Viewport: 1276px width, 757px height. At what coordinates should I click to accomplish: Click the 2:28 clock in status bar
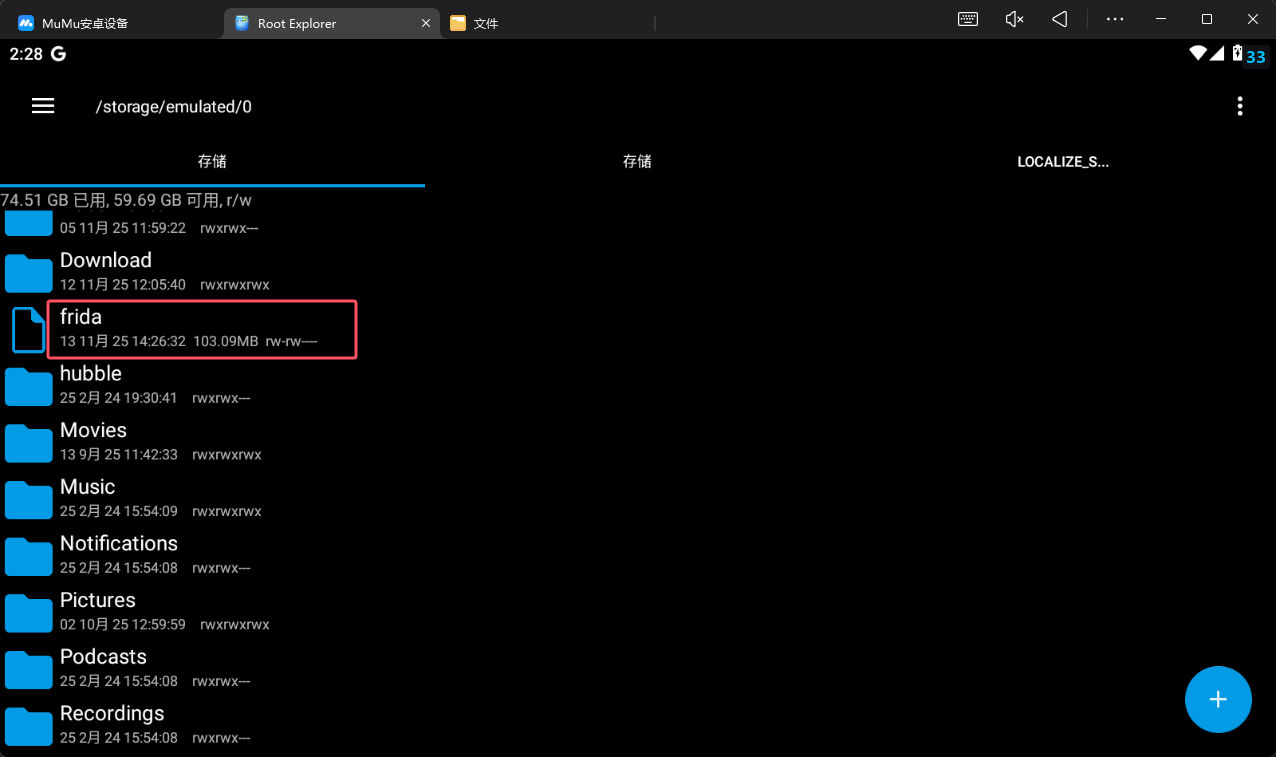26,54
